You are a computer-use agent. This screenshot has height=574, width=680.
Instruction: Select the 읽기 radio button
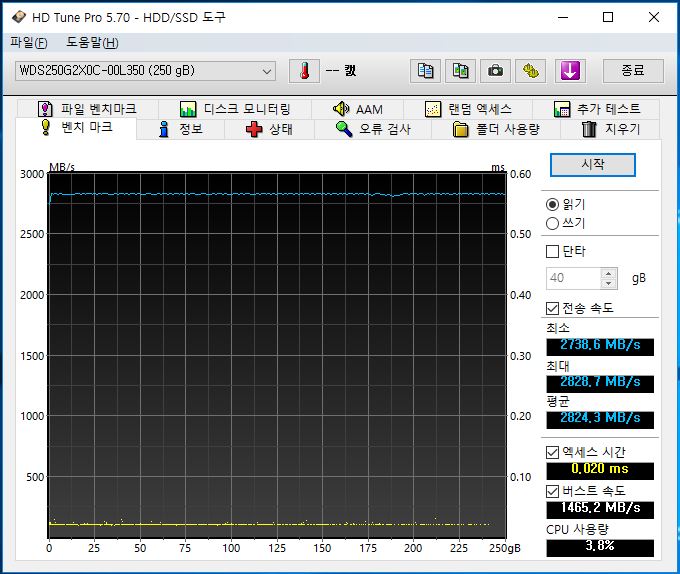553,204
